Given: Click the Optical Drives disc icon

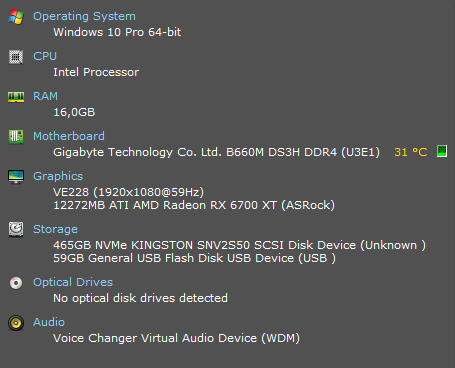Looking at the screenshot, I should coord(16,283).
